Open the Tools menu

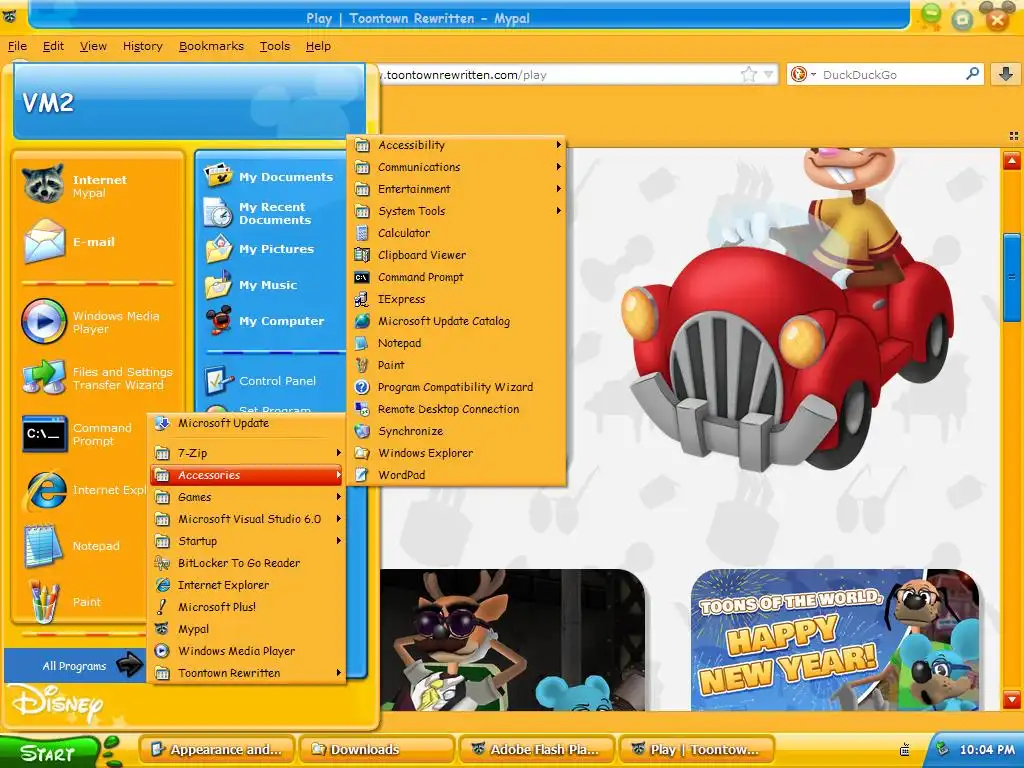[274, 46]
